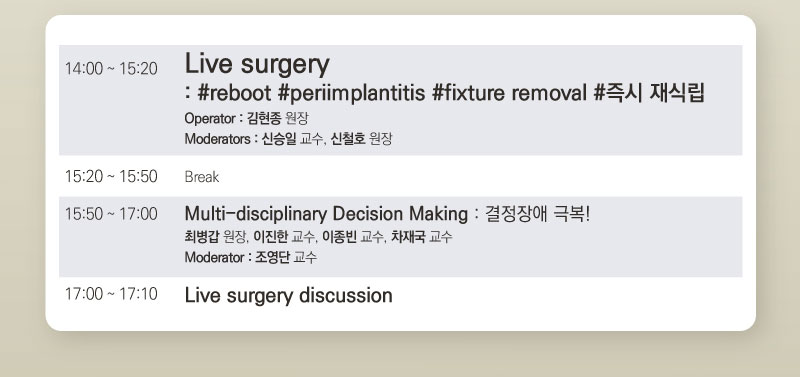This screenshot has width=800, height=377.
Task: Click the #reboot hashtag
Action: [x=234, y=93]
